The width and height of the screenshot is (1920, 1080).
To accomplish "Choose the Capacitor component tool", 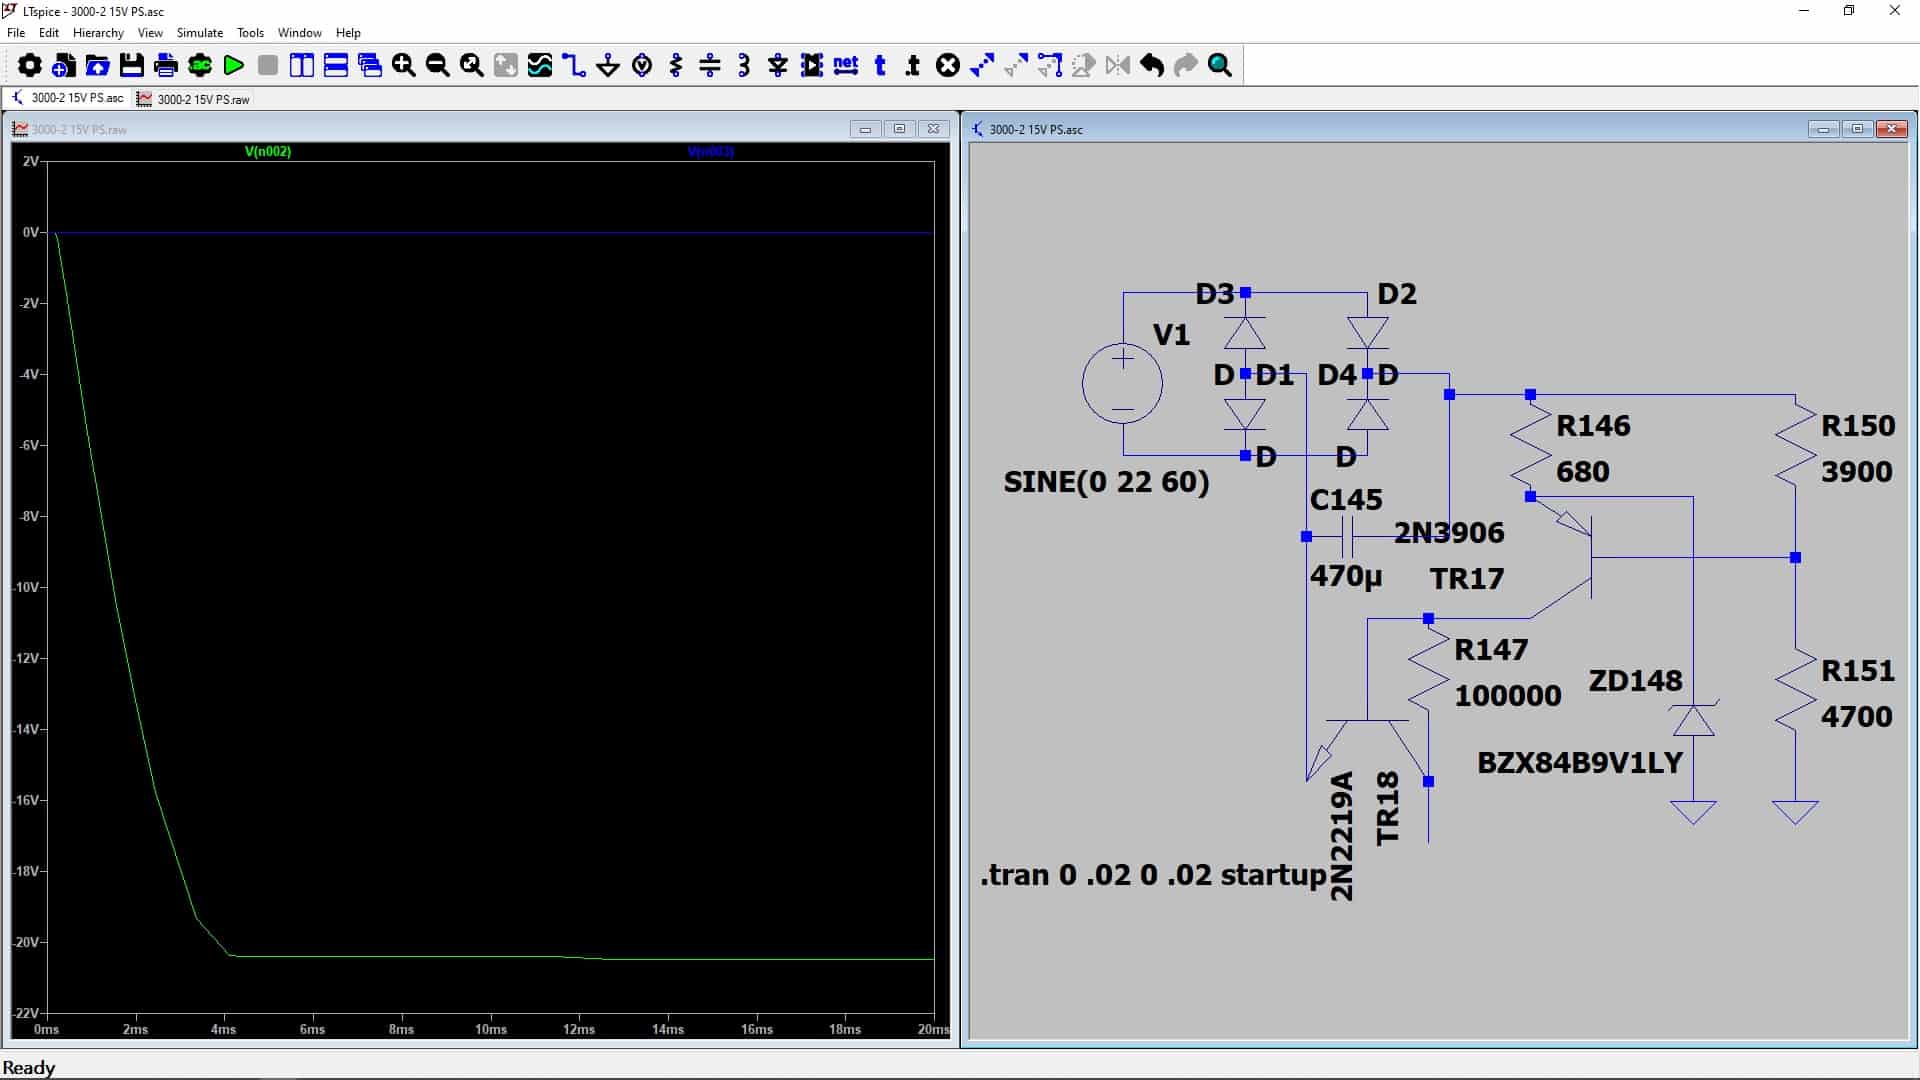I will pyautogui.click(x=710, y=66).
